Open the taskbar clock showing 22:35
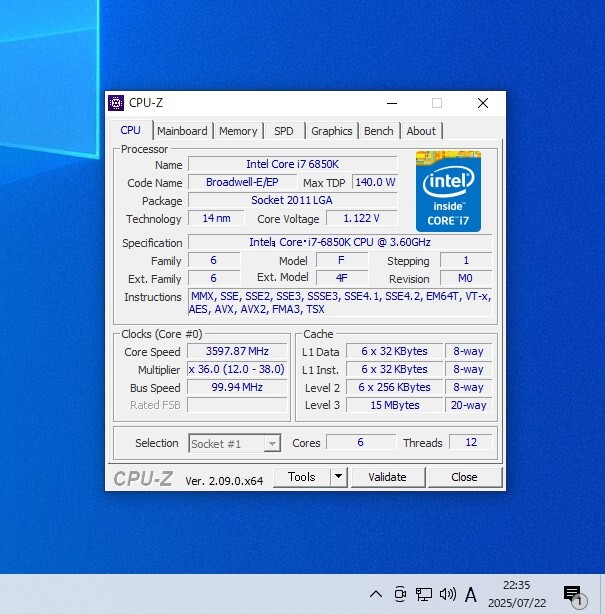605x614 pixels. coord(517,594)
